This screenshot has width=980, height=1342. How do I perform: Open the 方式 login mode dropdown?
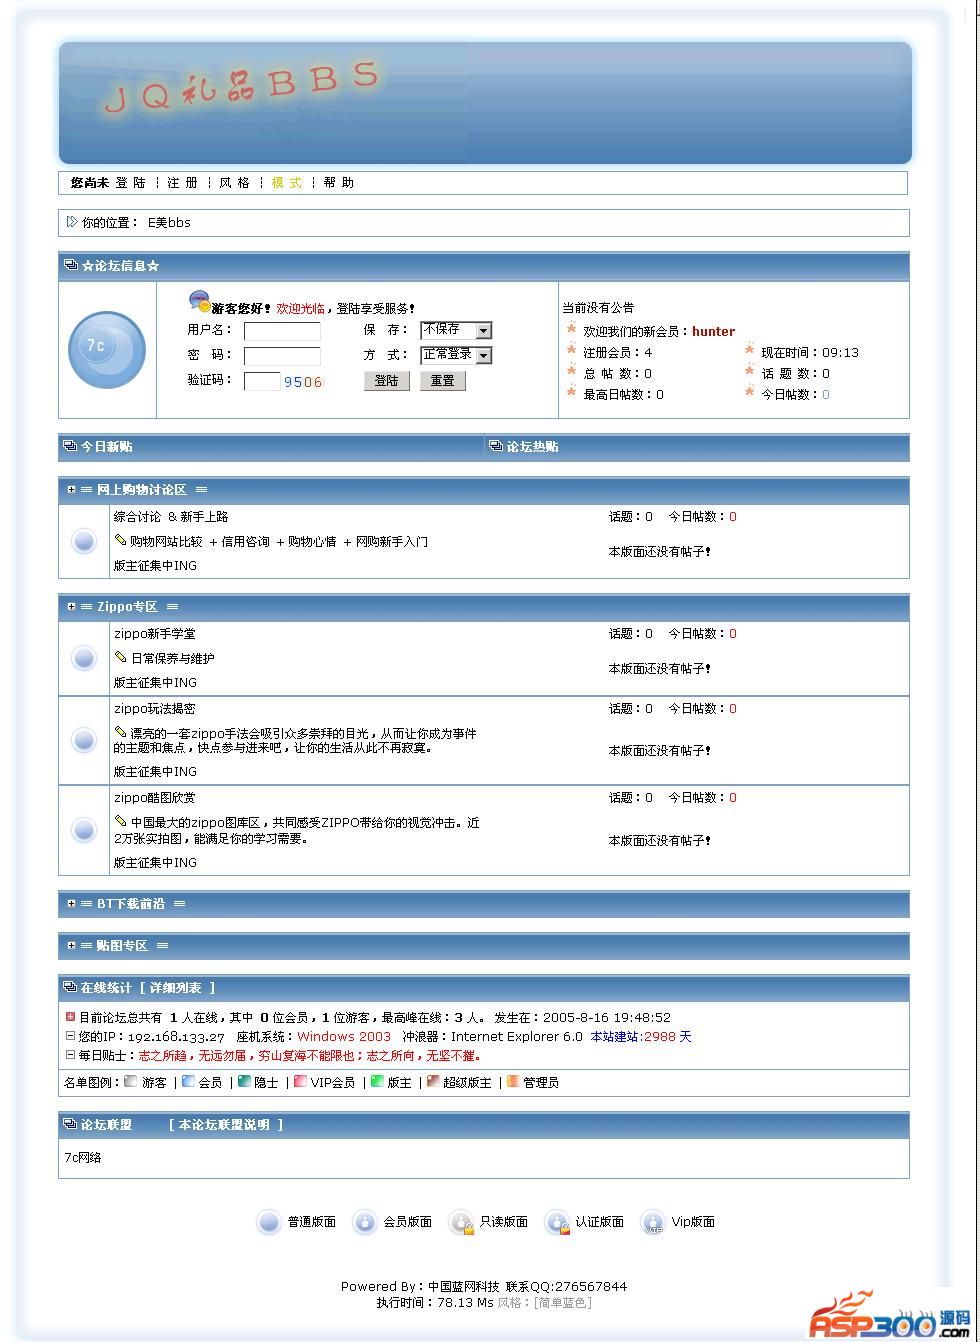(x=456, y=355)
